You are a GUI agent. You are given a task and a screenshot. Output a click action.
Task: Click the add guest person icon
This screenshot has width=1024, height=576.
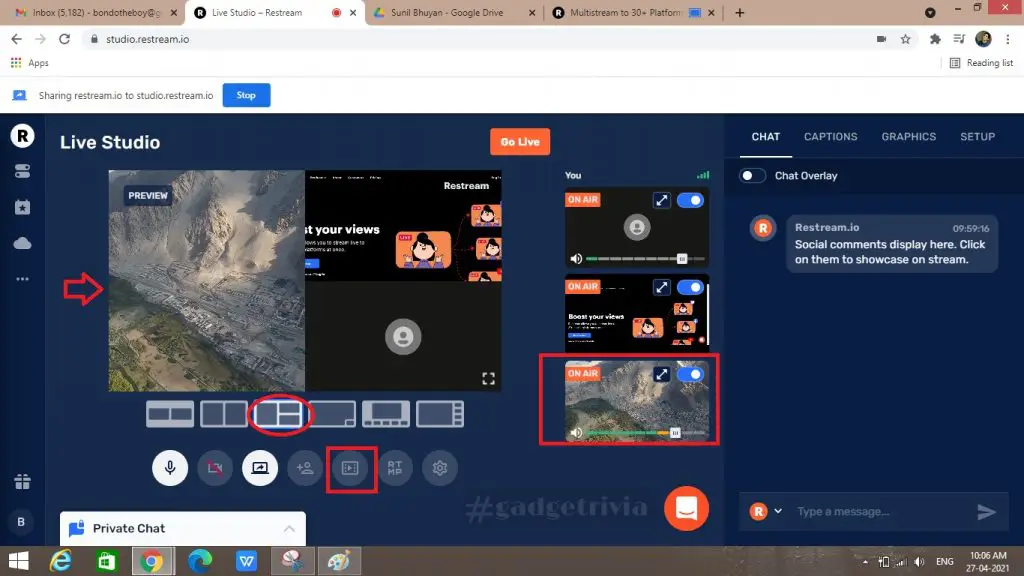click(305, 468)
